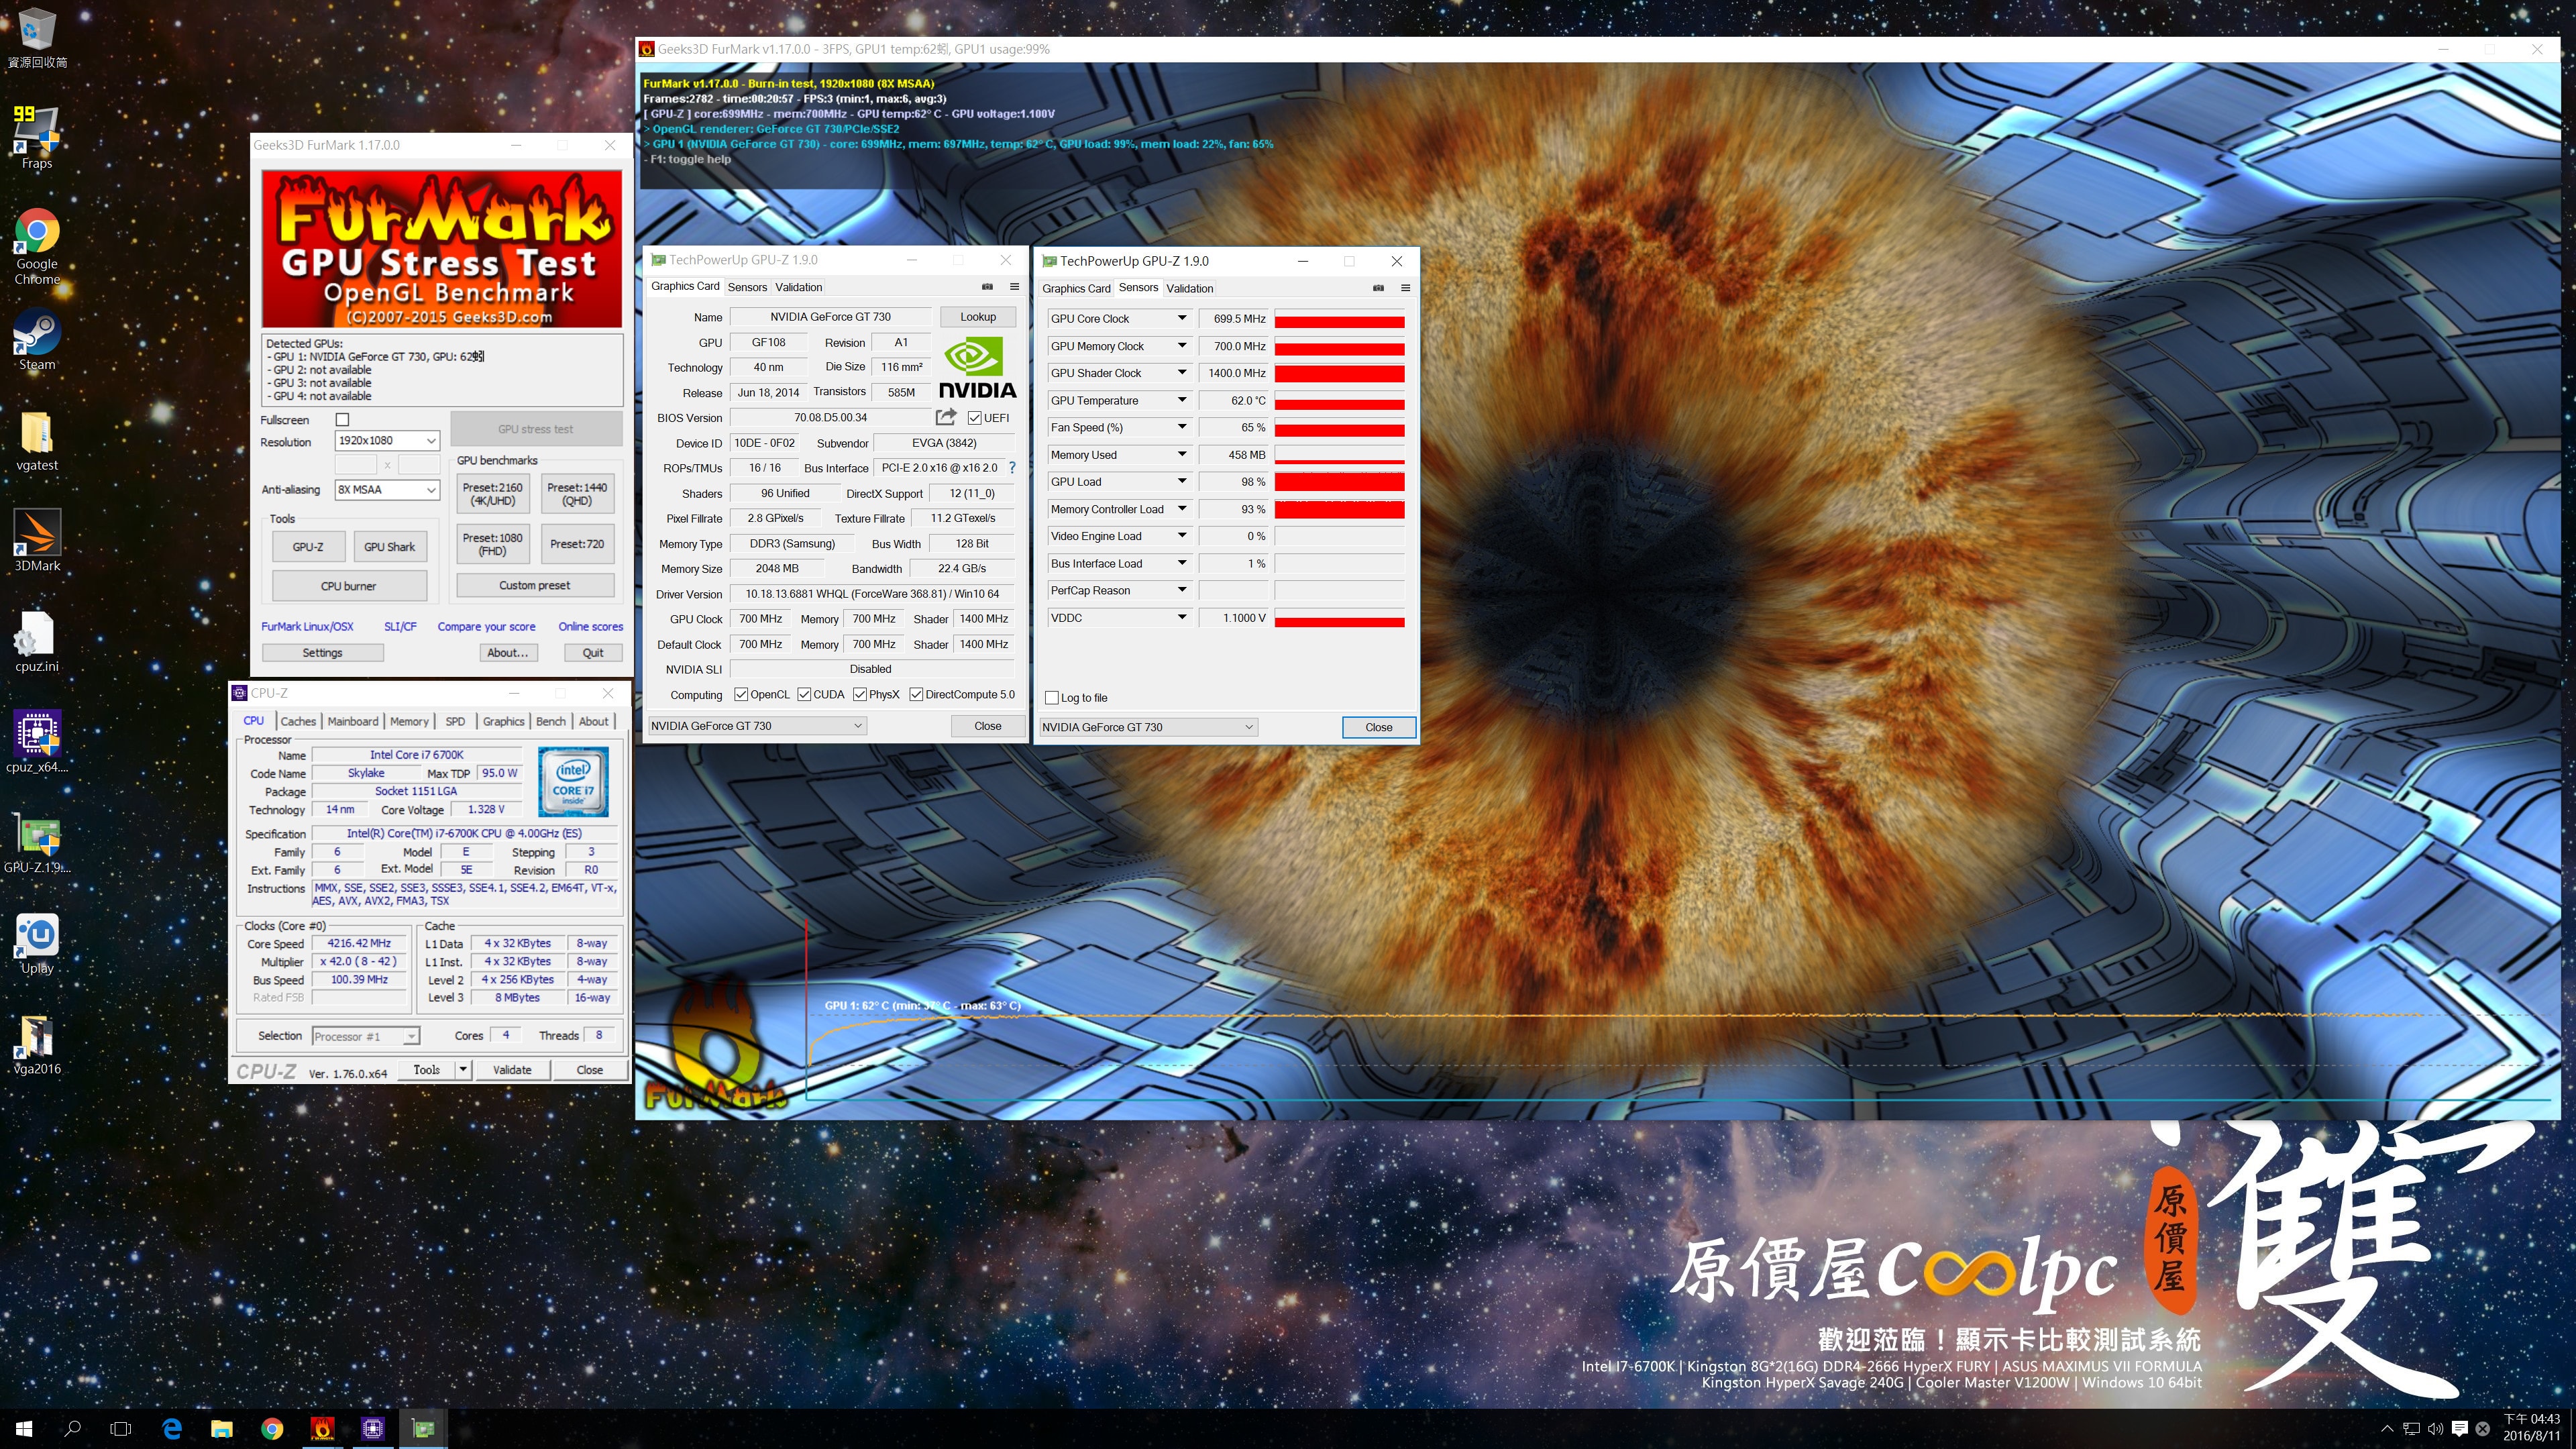Expand the GPU Core Clock sensor dropdown

1182,318
